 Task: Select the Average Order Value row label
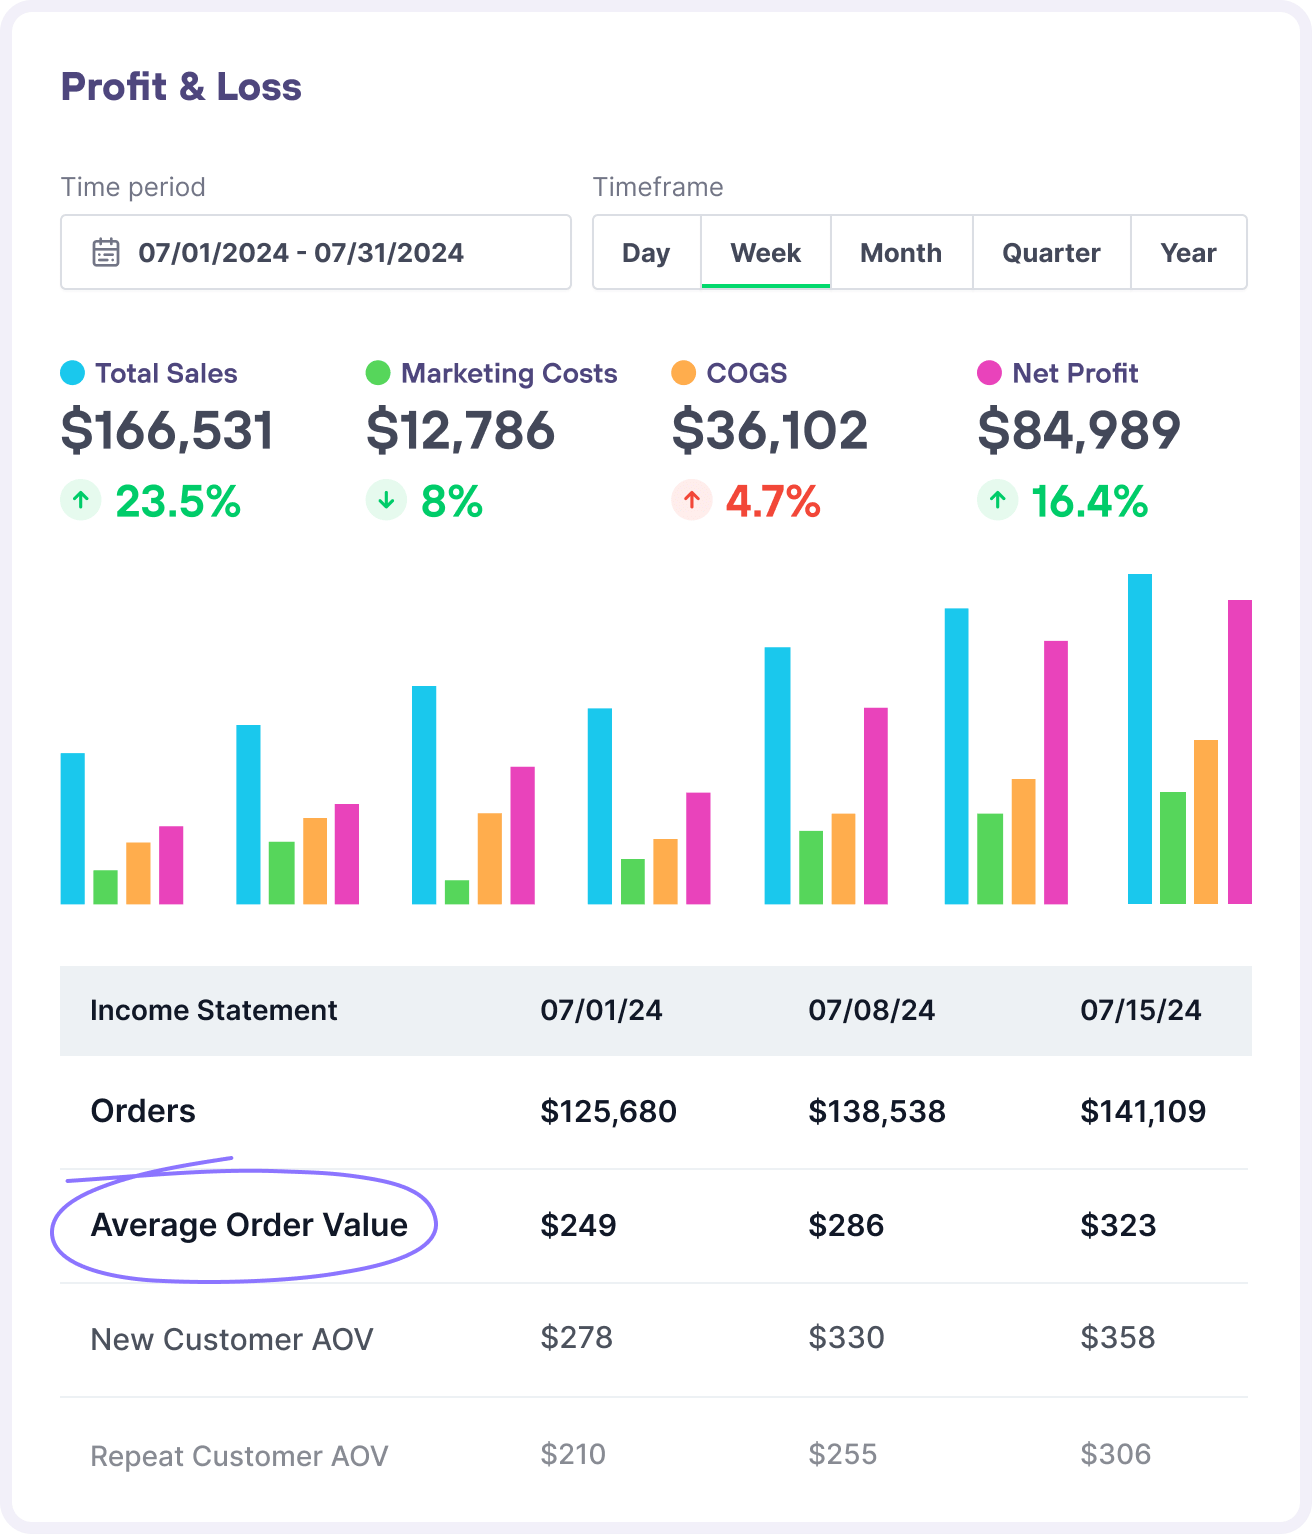tap(249, 1225)
